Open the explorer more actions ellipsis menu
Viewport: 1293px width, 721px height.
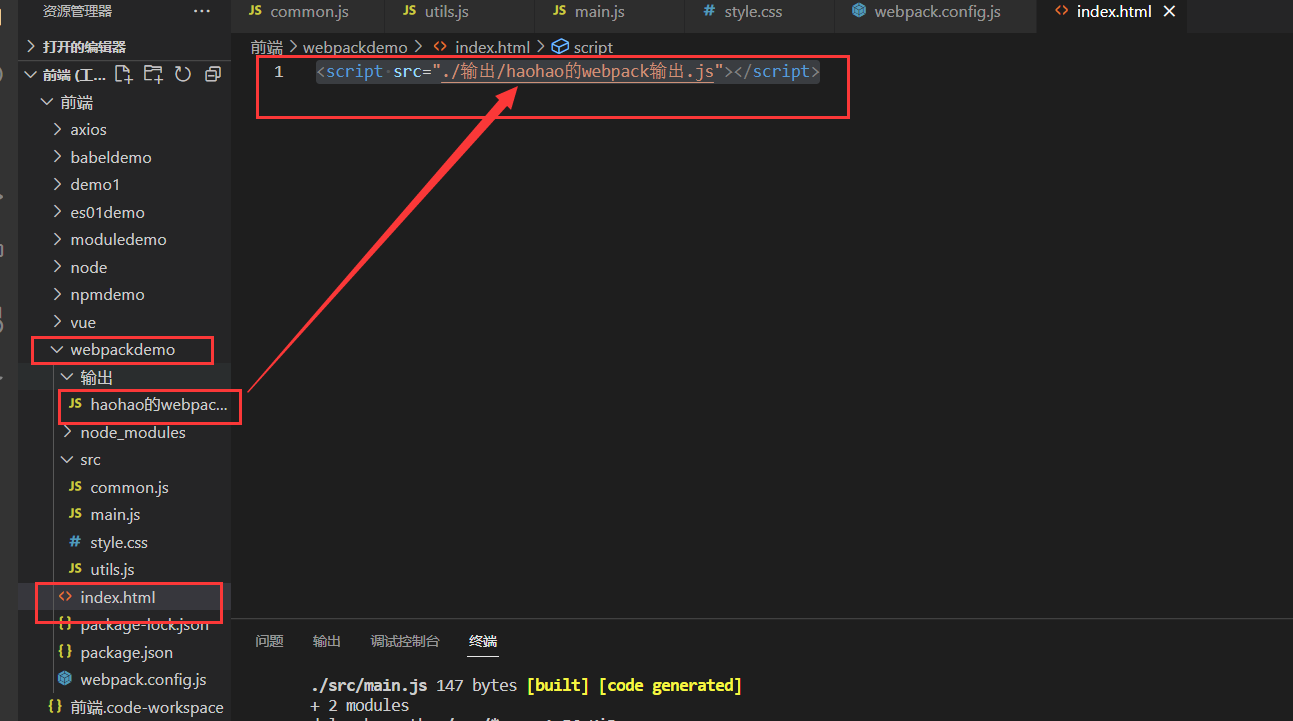[202, 12]
